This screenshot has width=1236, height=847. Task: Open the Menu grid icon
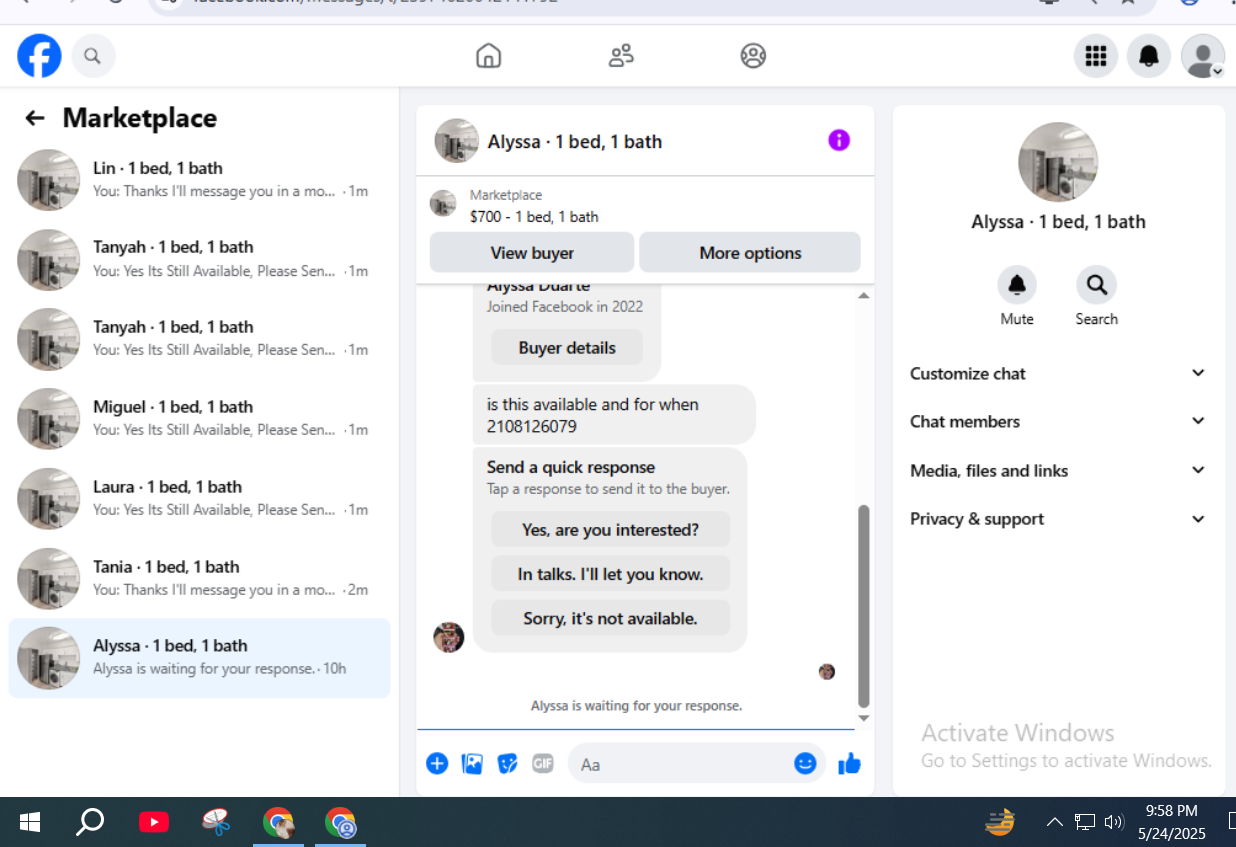tap(1096, 56)
